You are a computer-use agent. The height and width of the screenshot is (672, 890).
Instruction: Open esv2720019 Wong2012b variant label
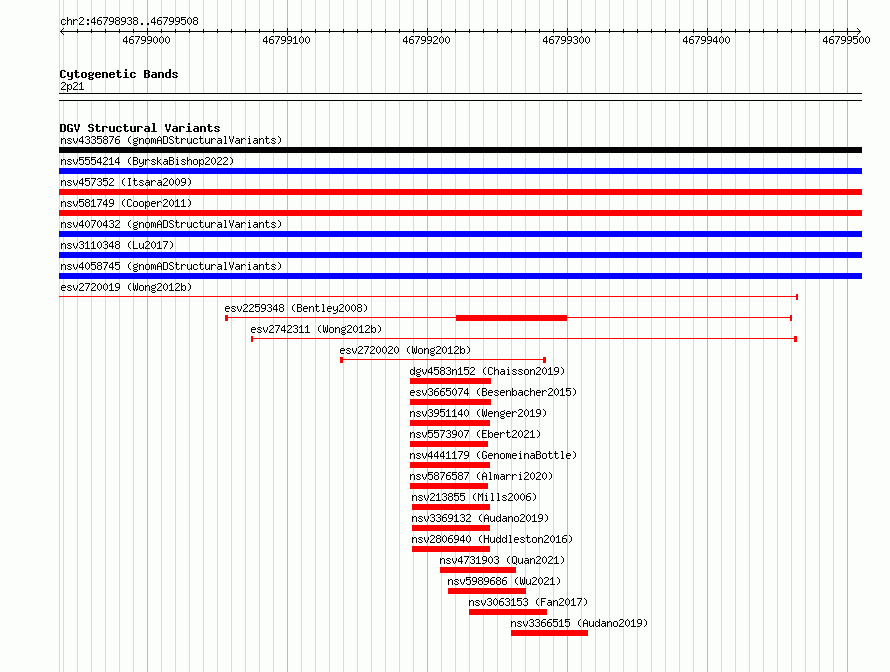point(126,287)
